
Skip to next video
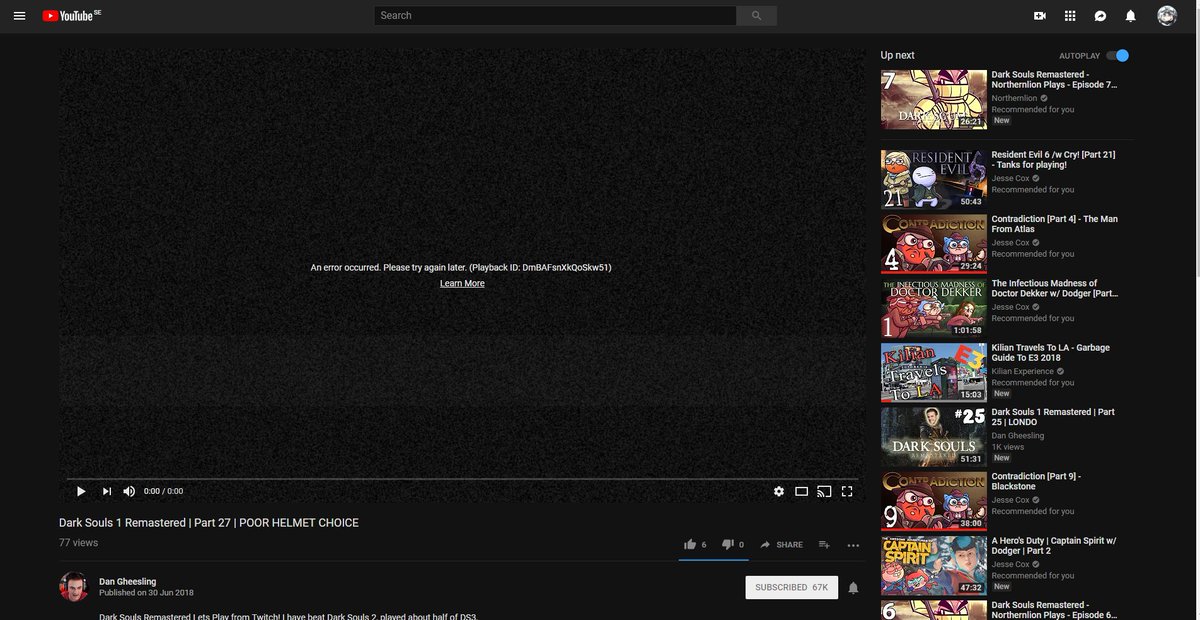[x=107, y=491]
